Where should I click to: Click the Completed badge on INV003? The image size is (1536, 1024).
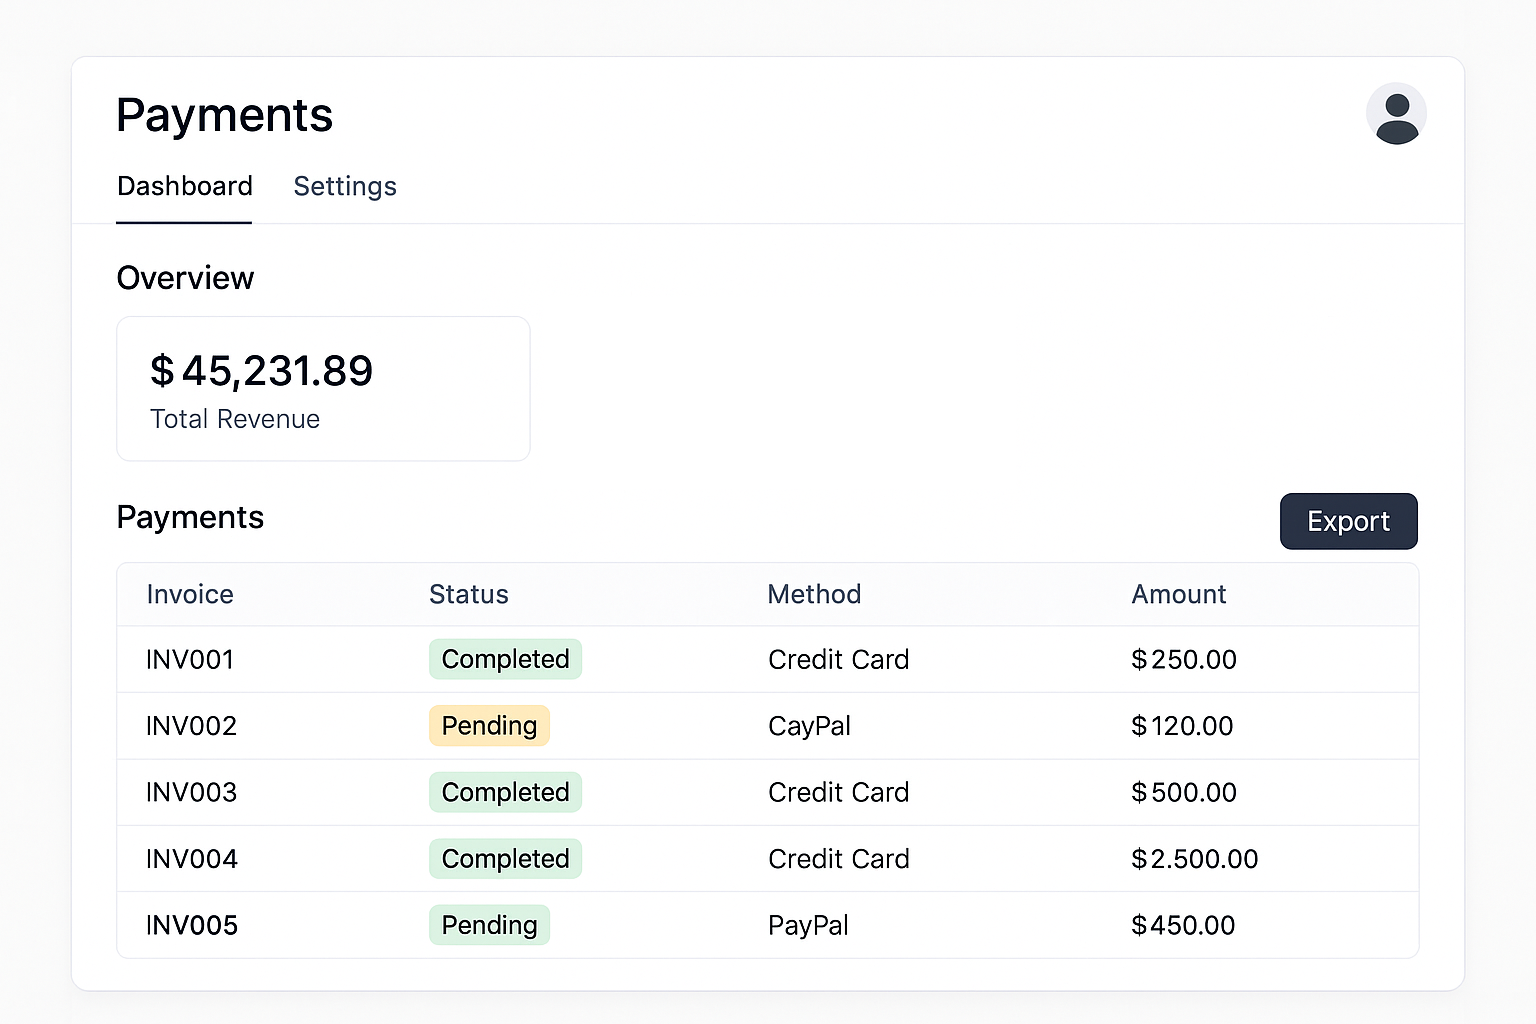(505, 792)
